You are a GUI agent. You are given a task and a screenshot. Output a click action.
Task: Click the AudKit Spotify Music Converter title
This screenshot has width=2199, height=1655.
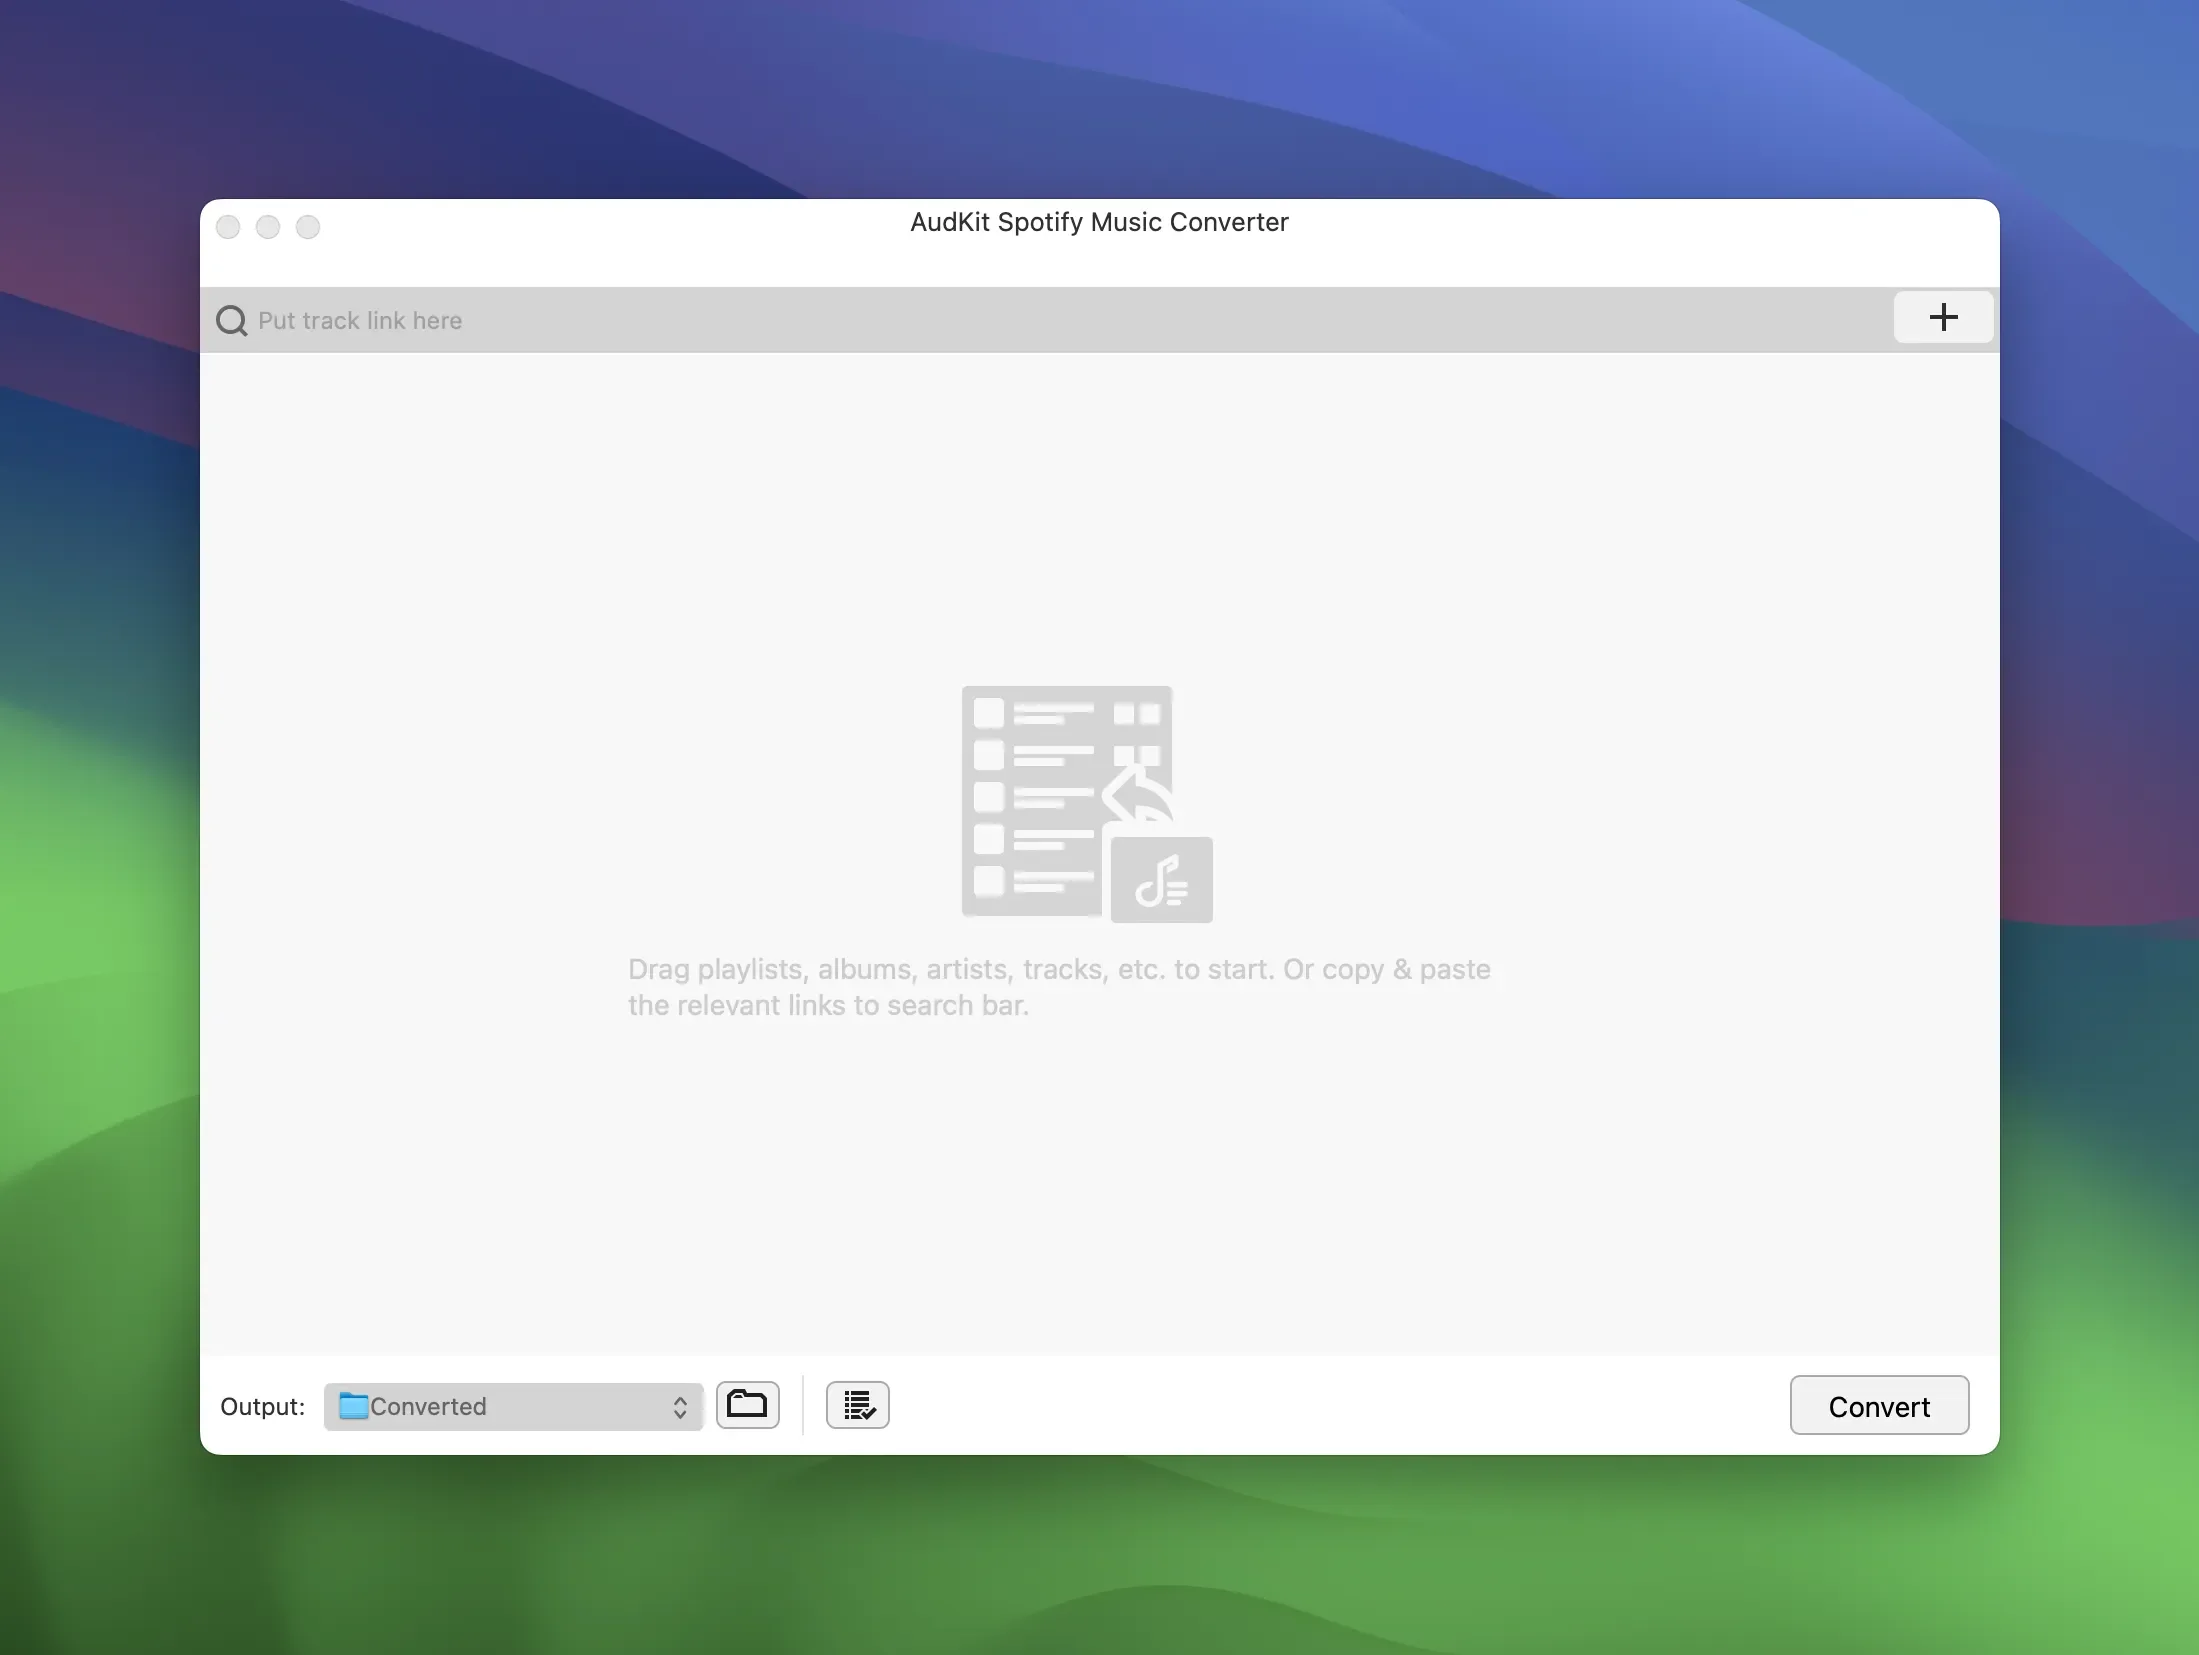(x=1097, y=222)
